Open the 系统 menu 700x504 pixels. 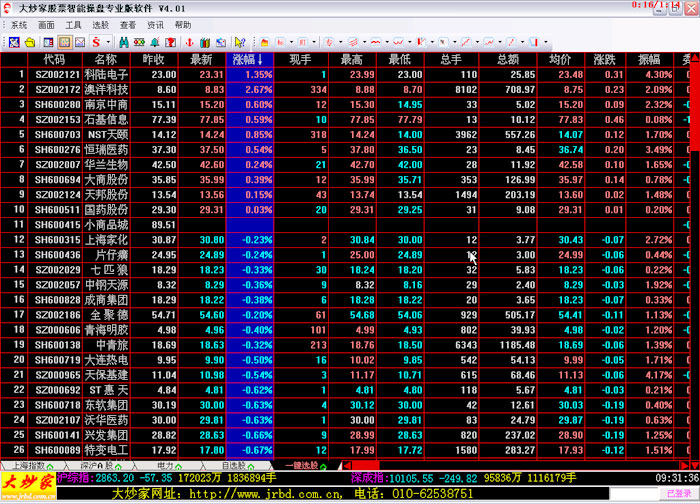pos(19,25)
